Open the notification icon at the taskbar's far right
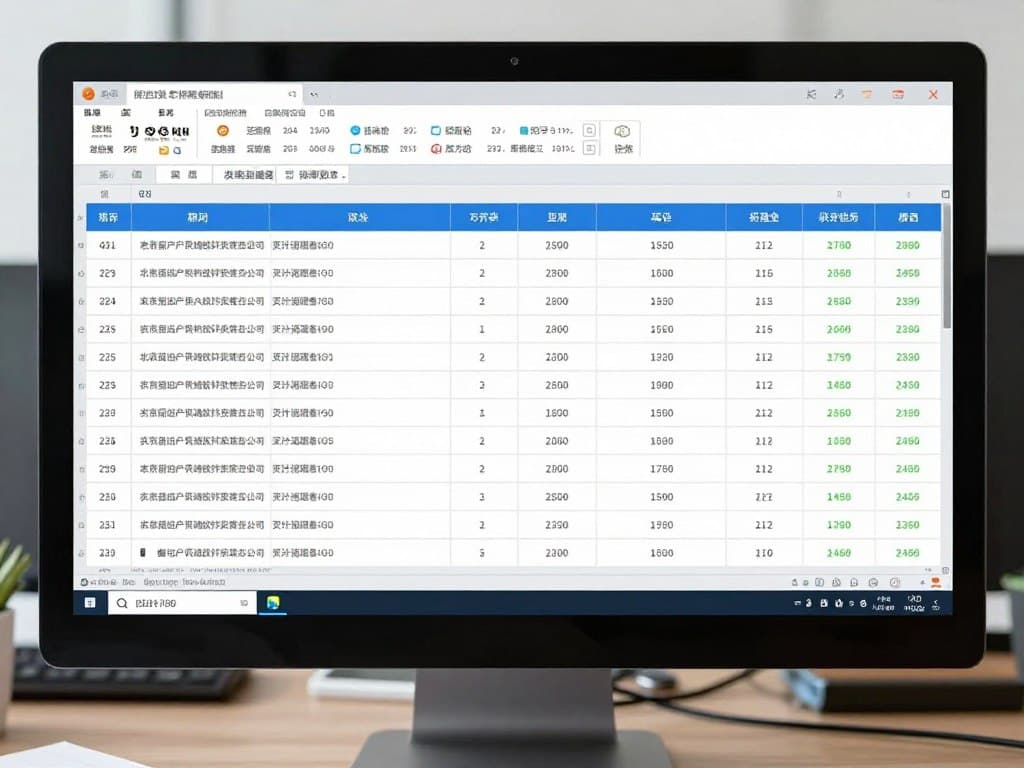The height and width of the screenshot is (768, 1024). click(936, 604)
